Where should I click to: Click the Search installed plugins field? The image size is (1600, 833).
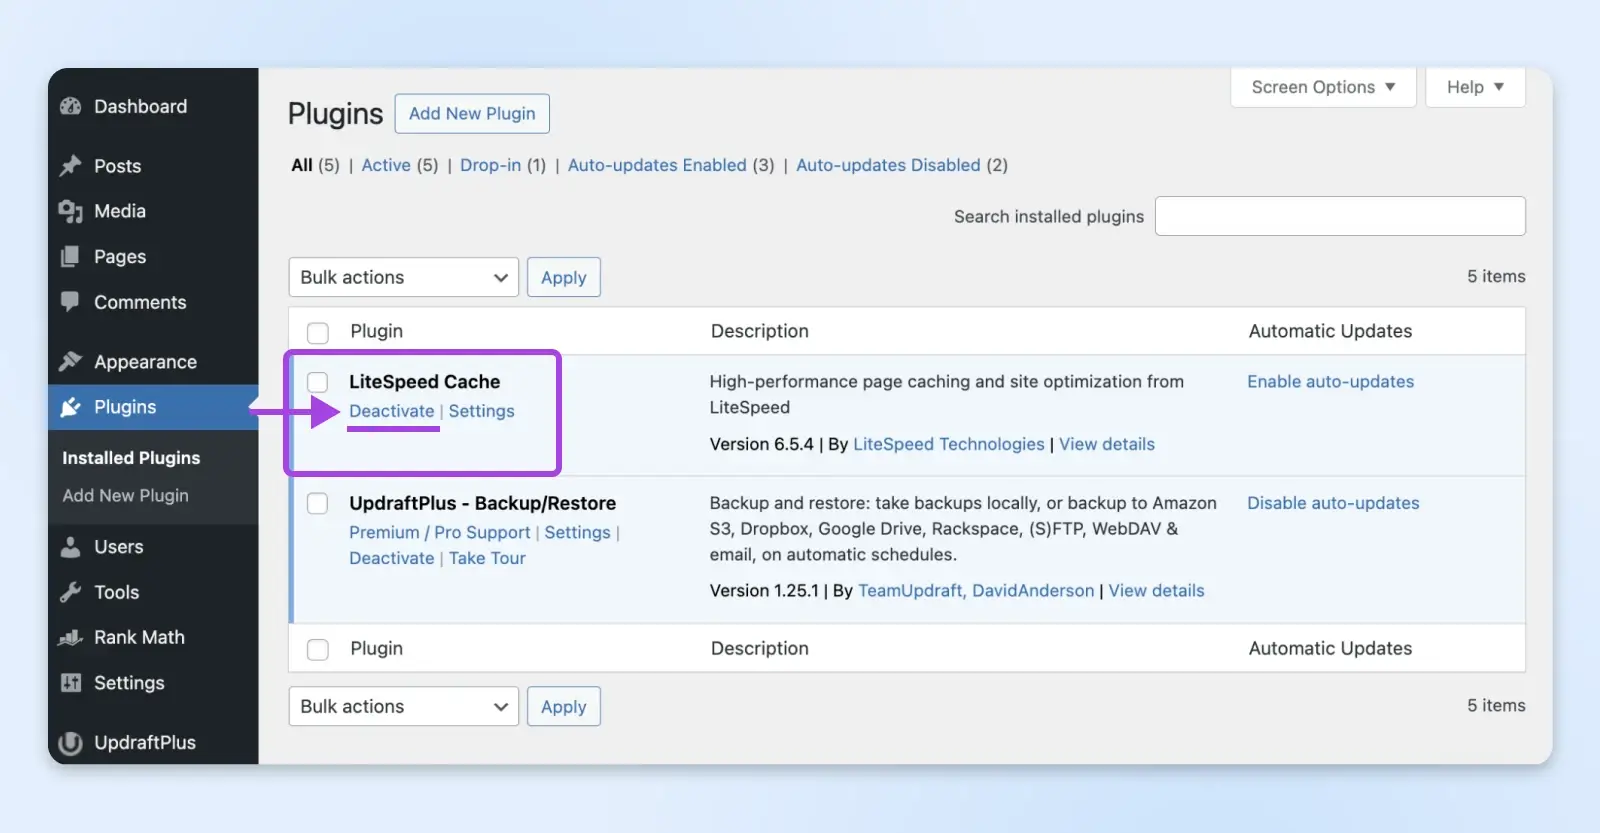click(x=1339, y=216)
